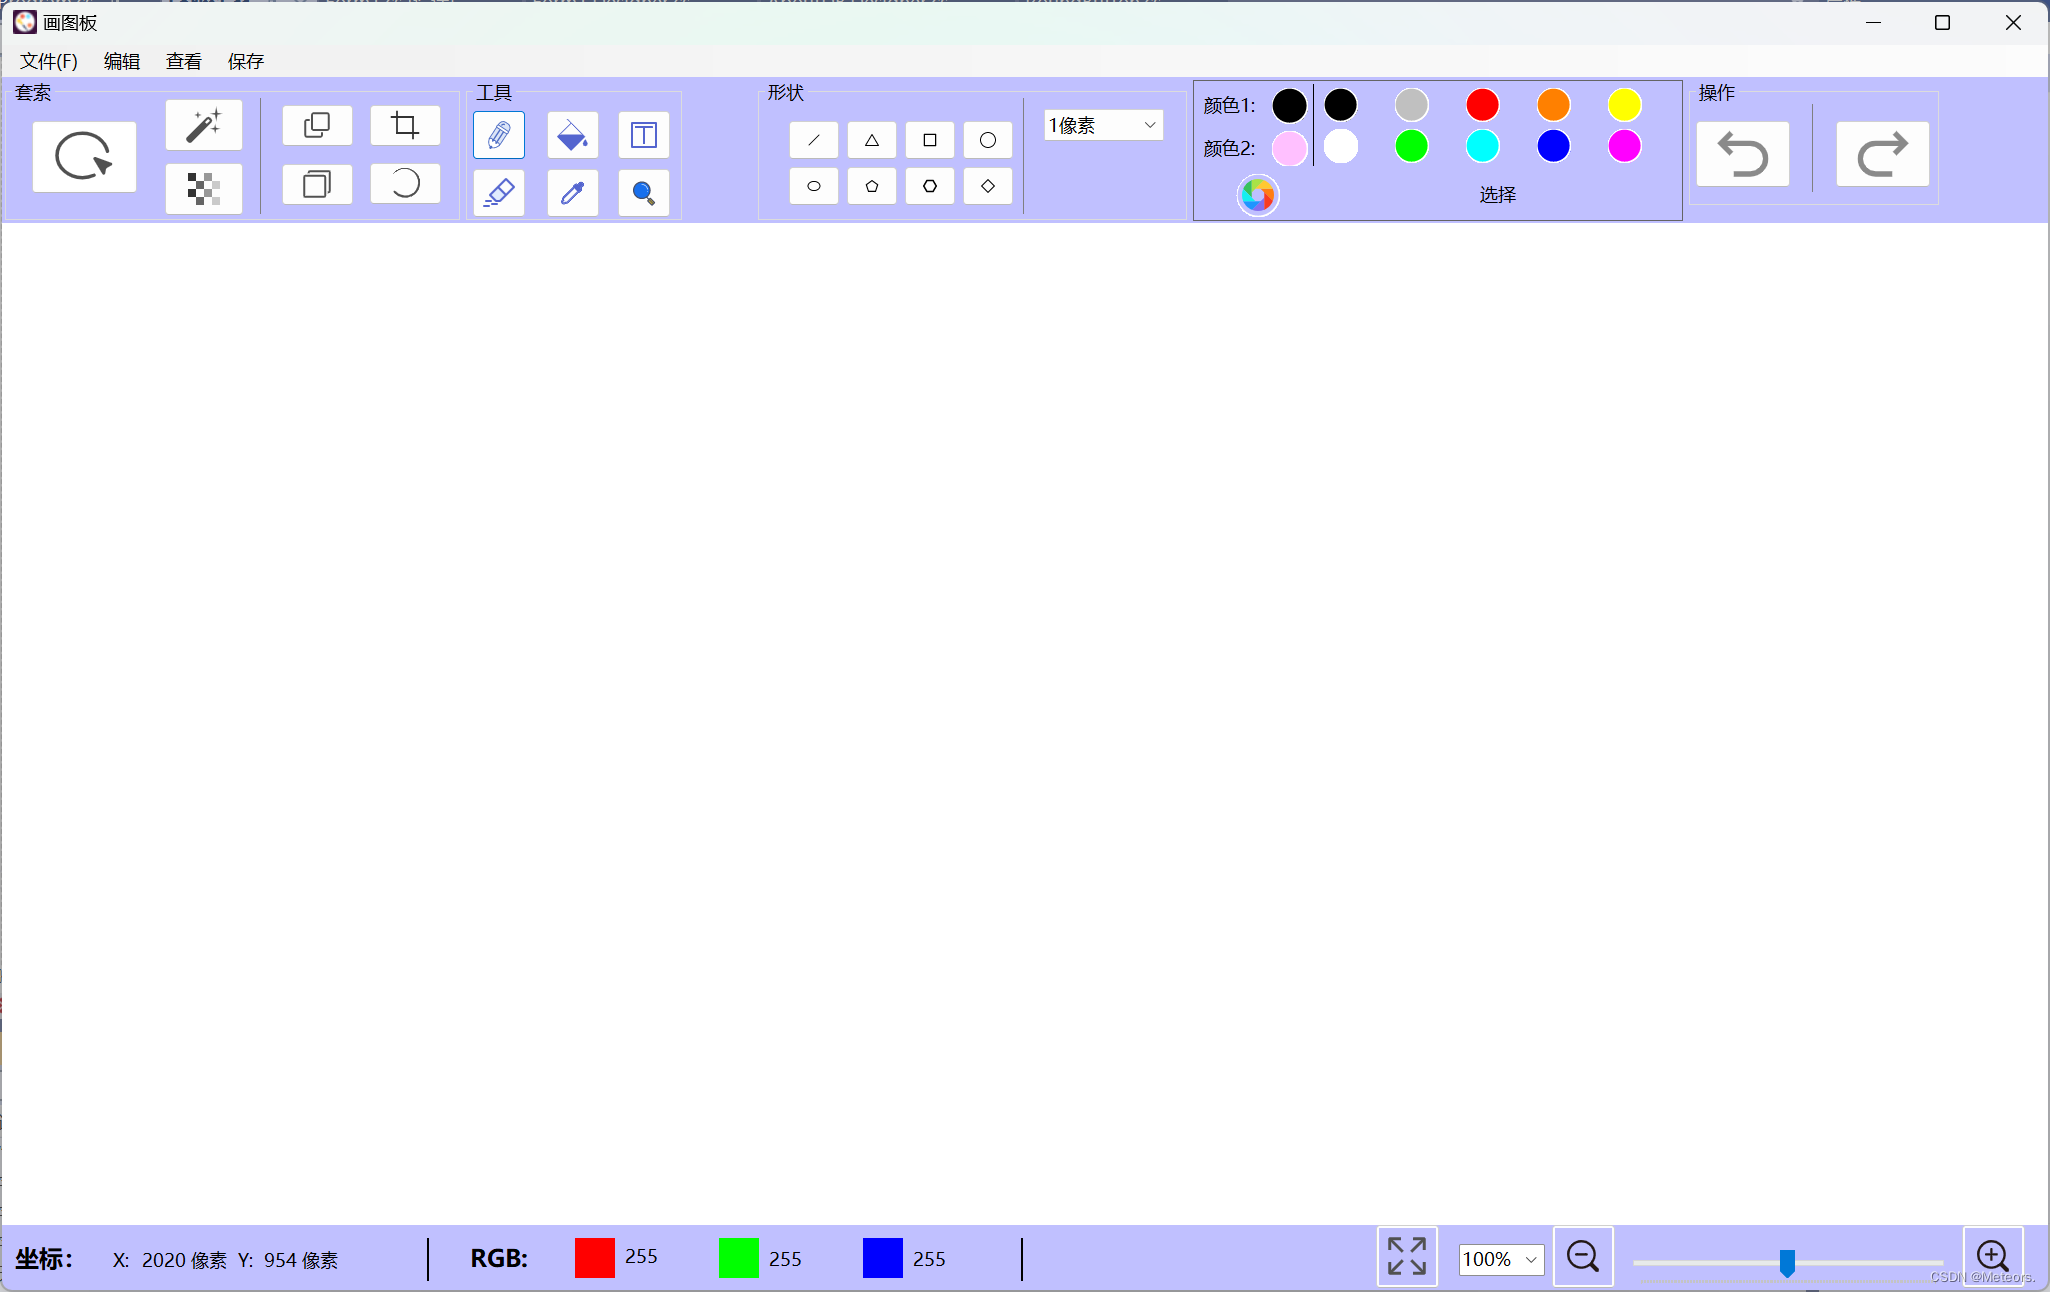Click the rotate circle icon
The image size is (2050, 1292).
405,183
